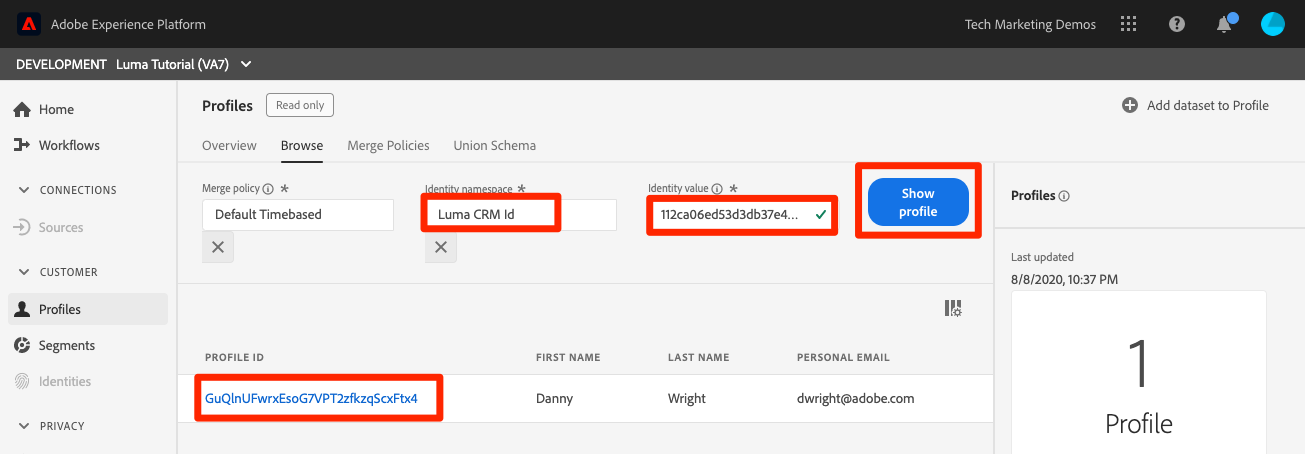Open the app switcher grid icon
The width and height of the screenshot is (1305, 454).
(1129, 24)
